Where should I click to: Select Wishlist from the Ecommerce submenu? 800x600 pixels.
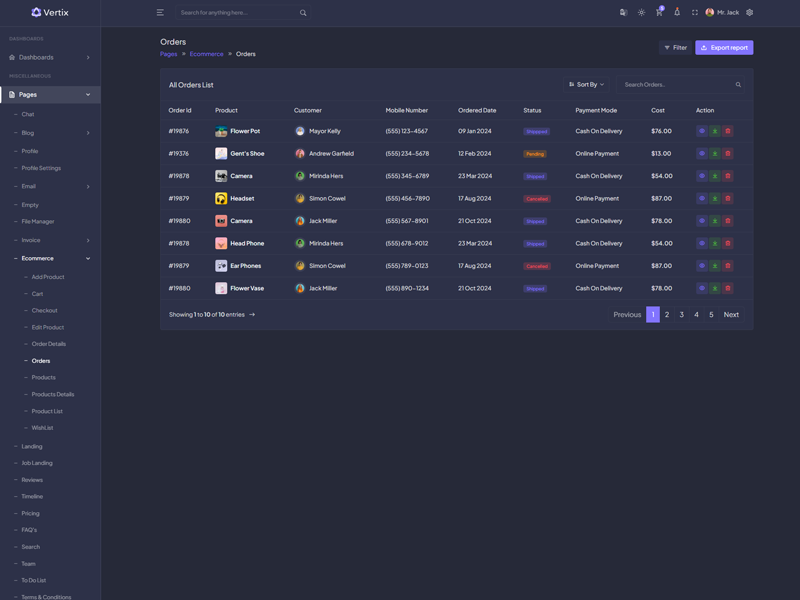point(42,428)
